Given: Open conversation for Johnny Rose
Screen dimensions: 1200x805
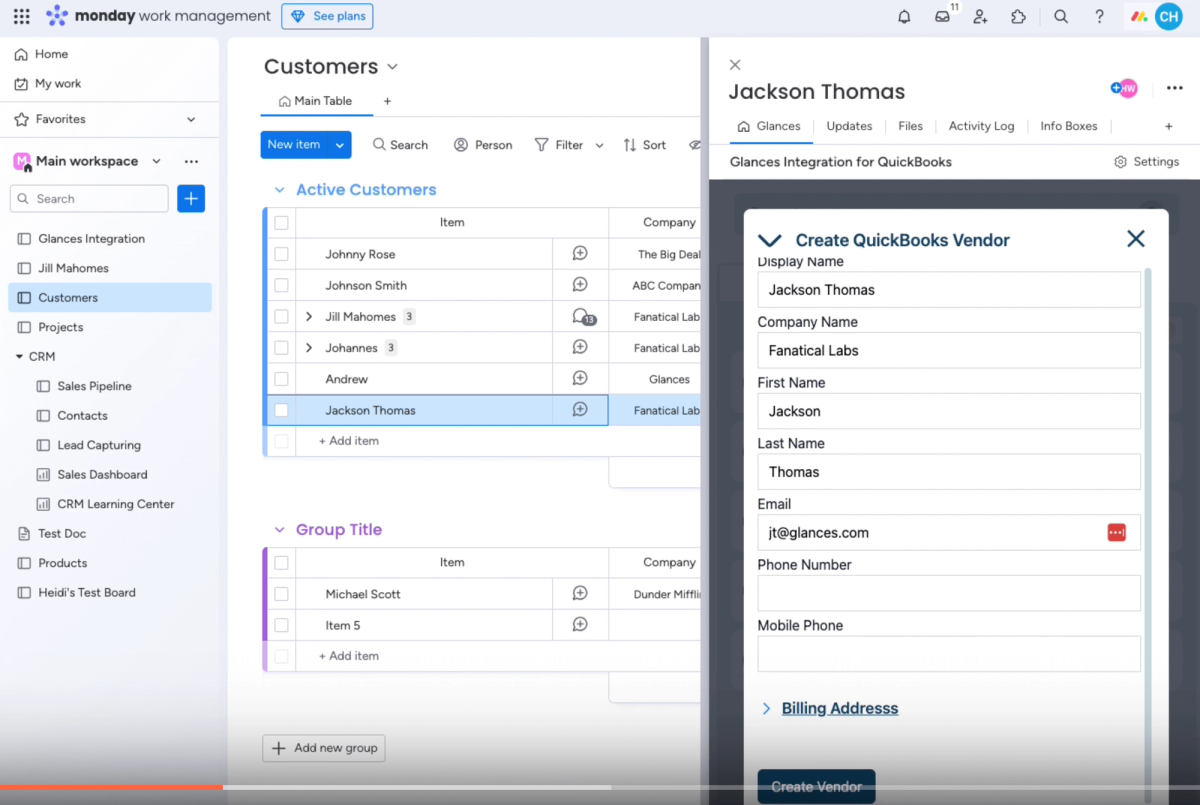Looking at the screenshot, I should [580, 254].
